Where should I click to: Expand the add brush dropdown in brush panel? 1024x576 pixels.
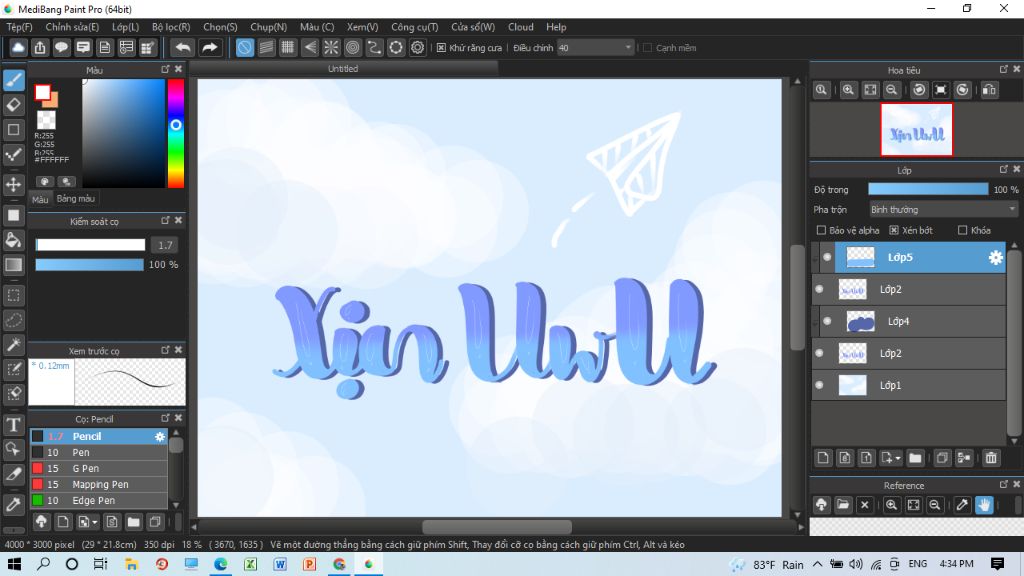pyautogui.click(x=95, y=522)
